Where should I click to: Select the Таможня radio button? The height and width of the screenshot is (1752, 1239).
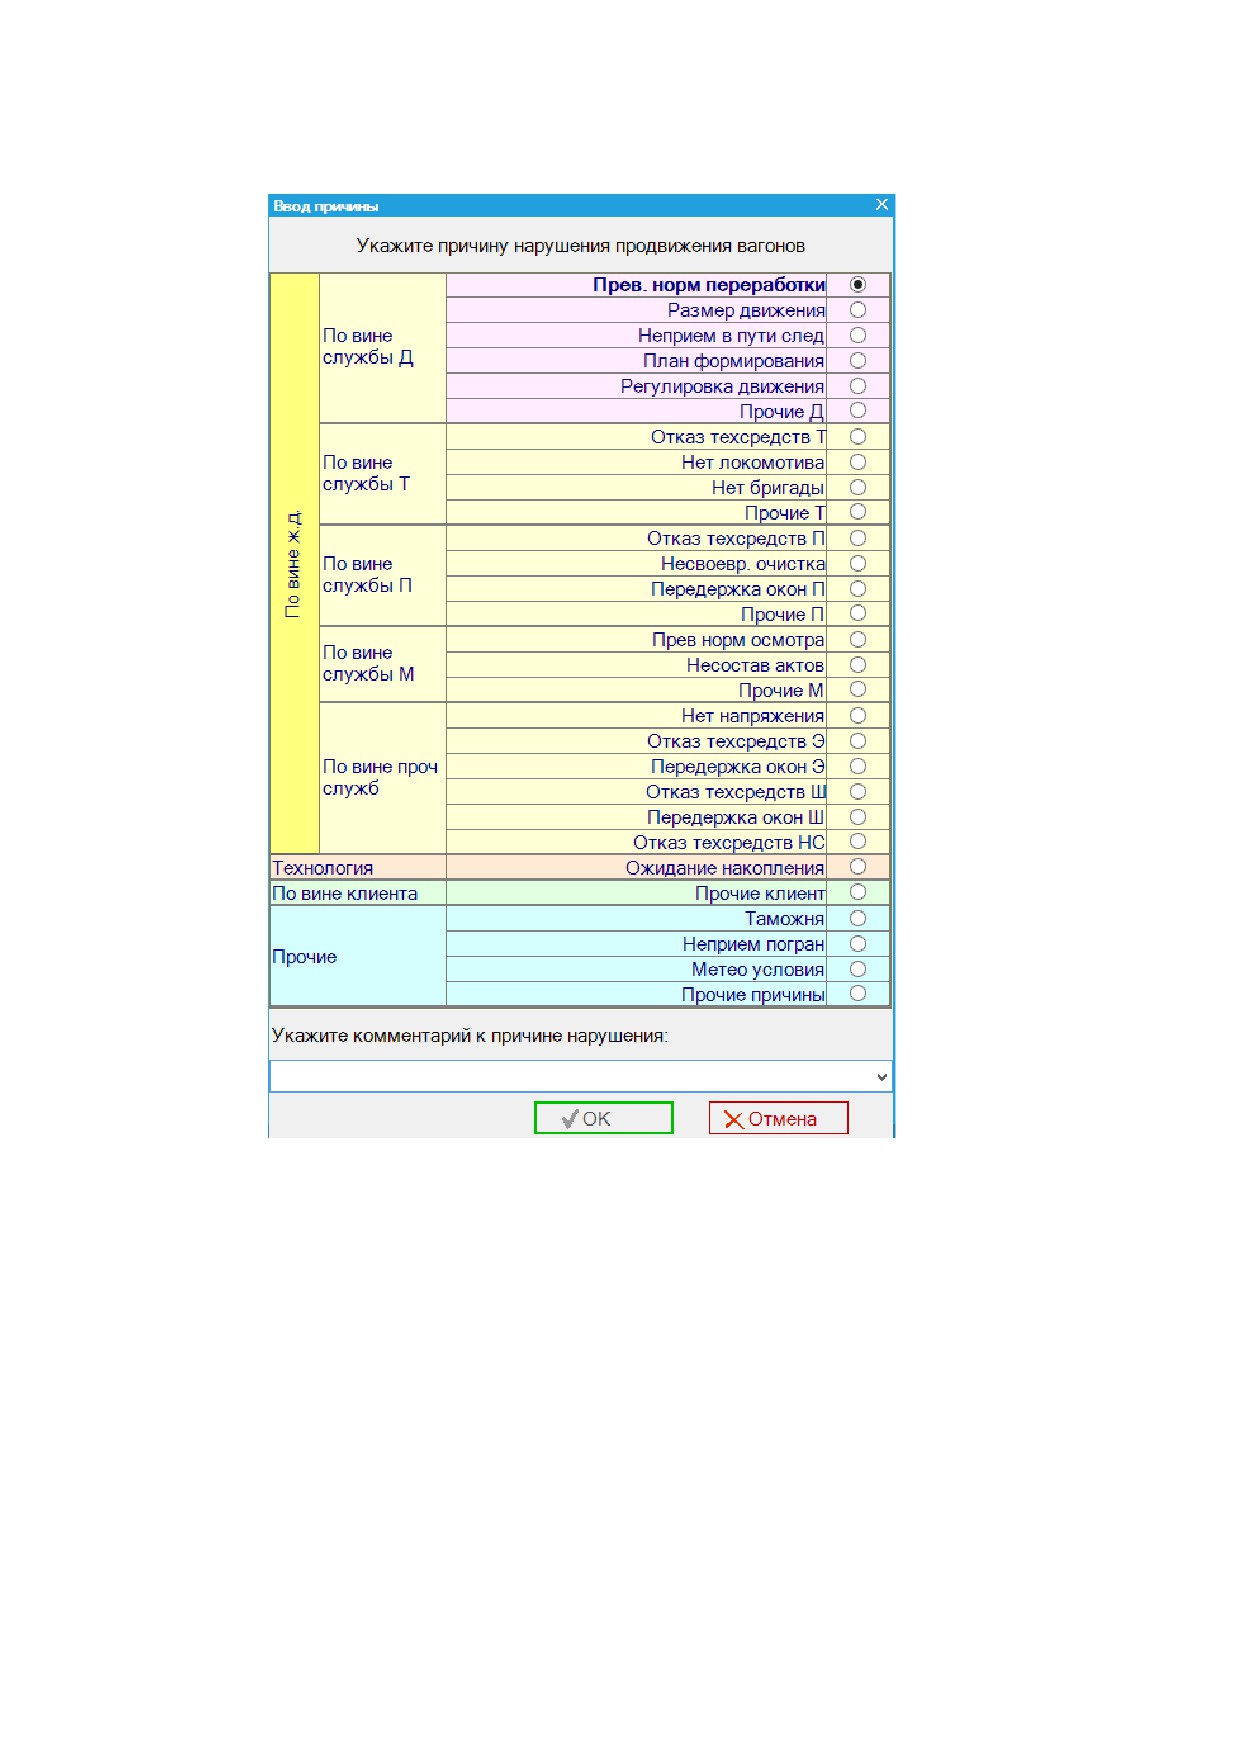(x=857, y=918)
